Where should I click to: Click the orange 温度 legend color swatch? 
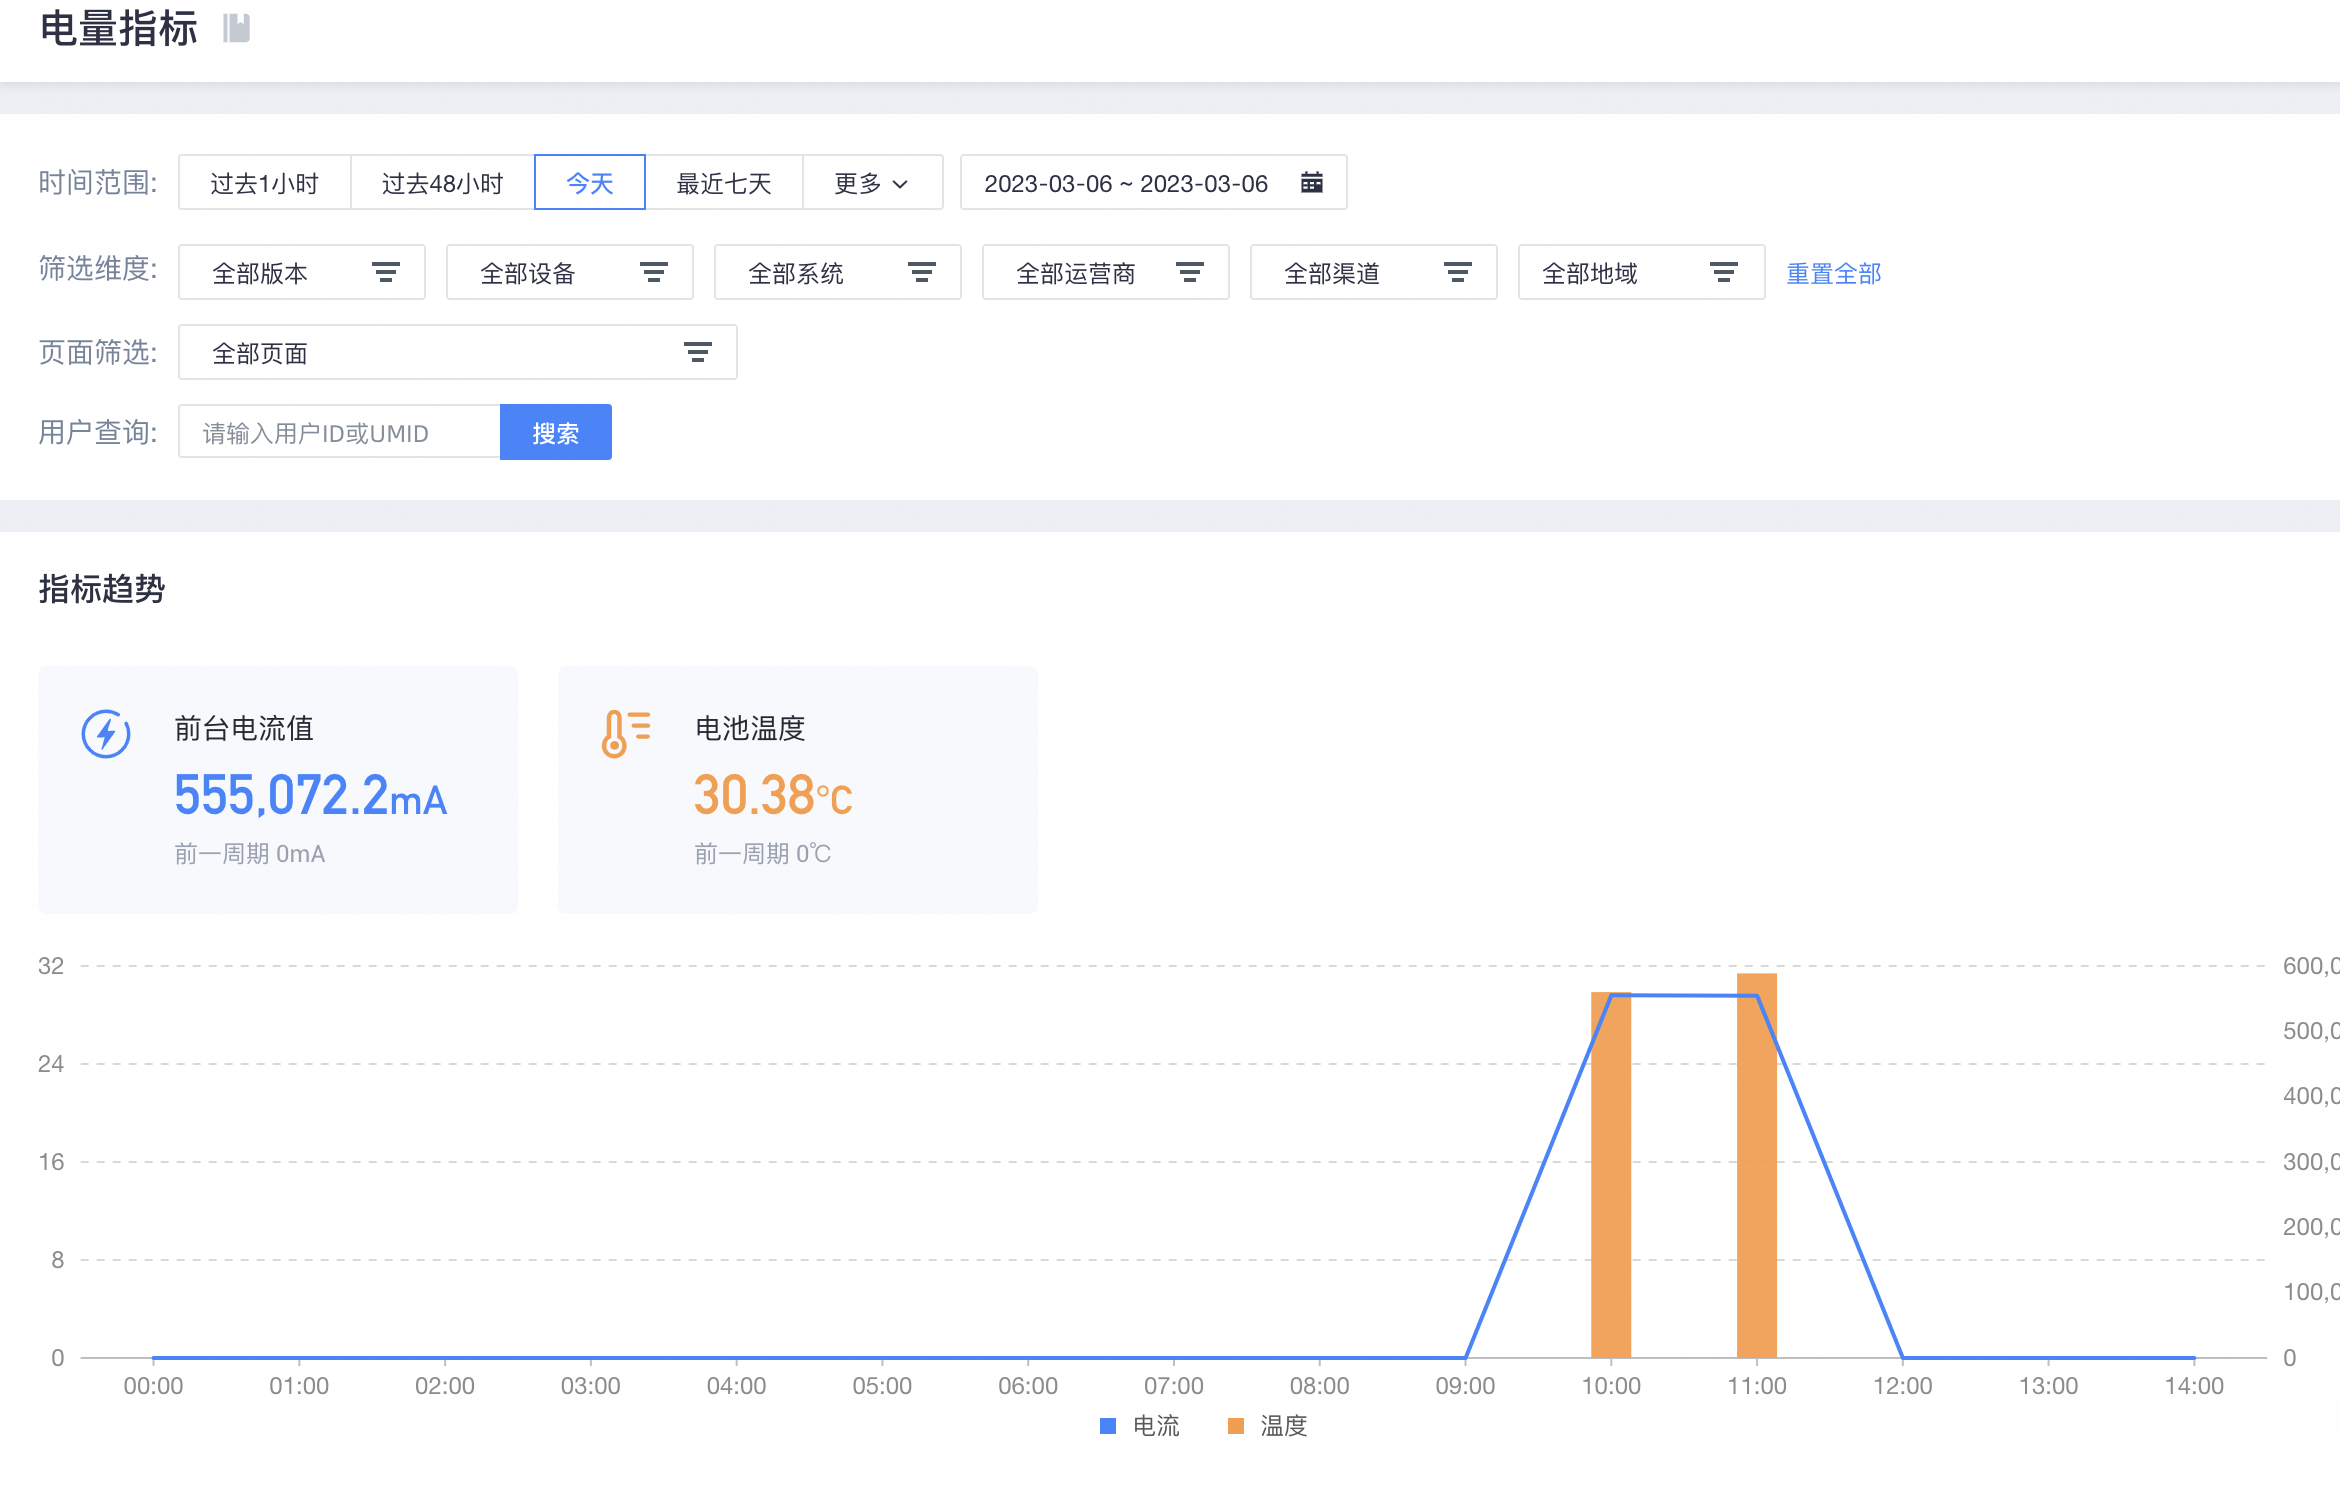coord(1236,1426)
